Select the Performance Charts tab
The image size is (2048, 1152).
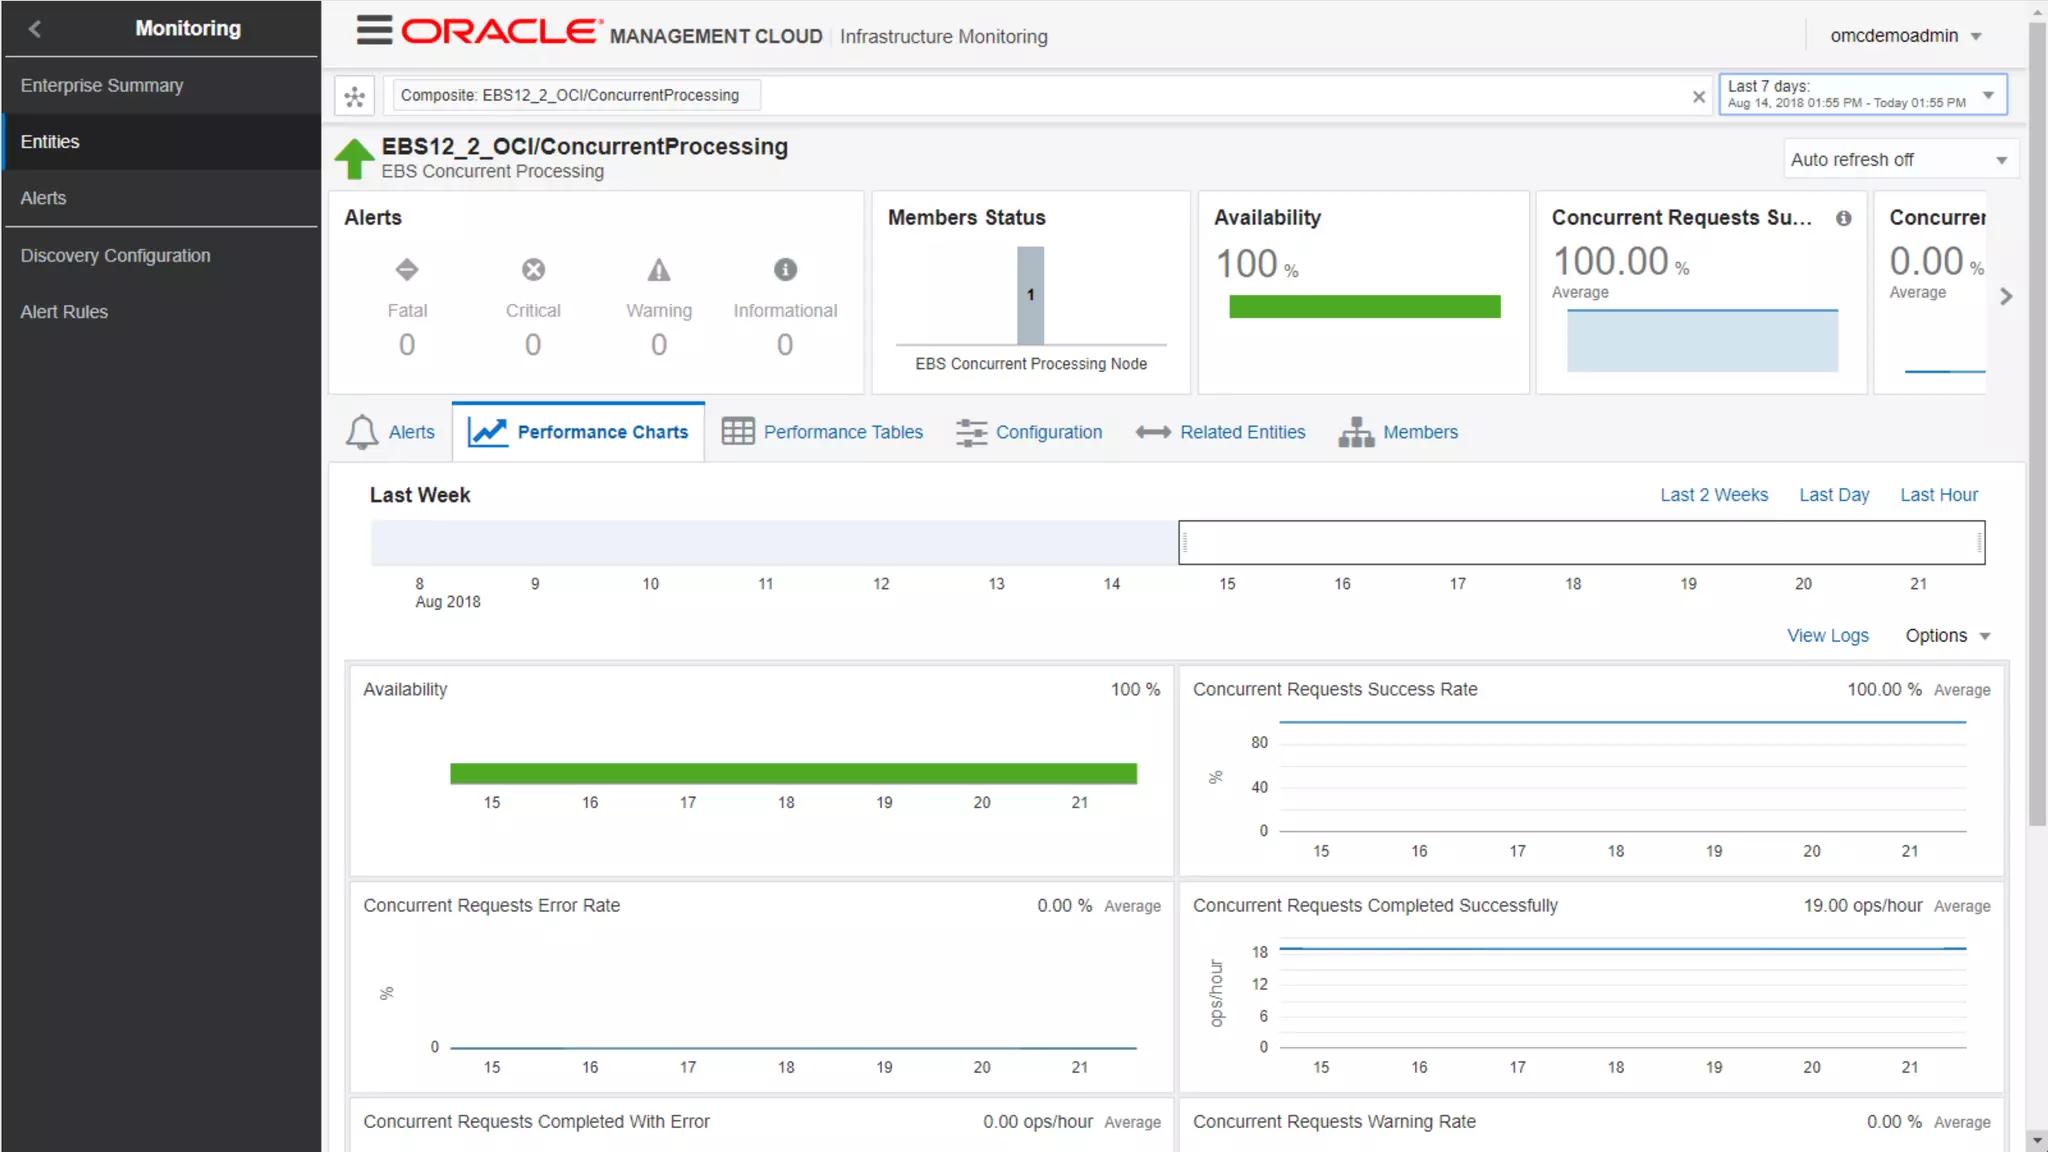(x=578, y=432)
